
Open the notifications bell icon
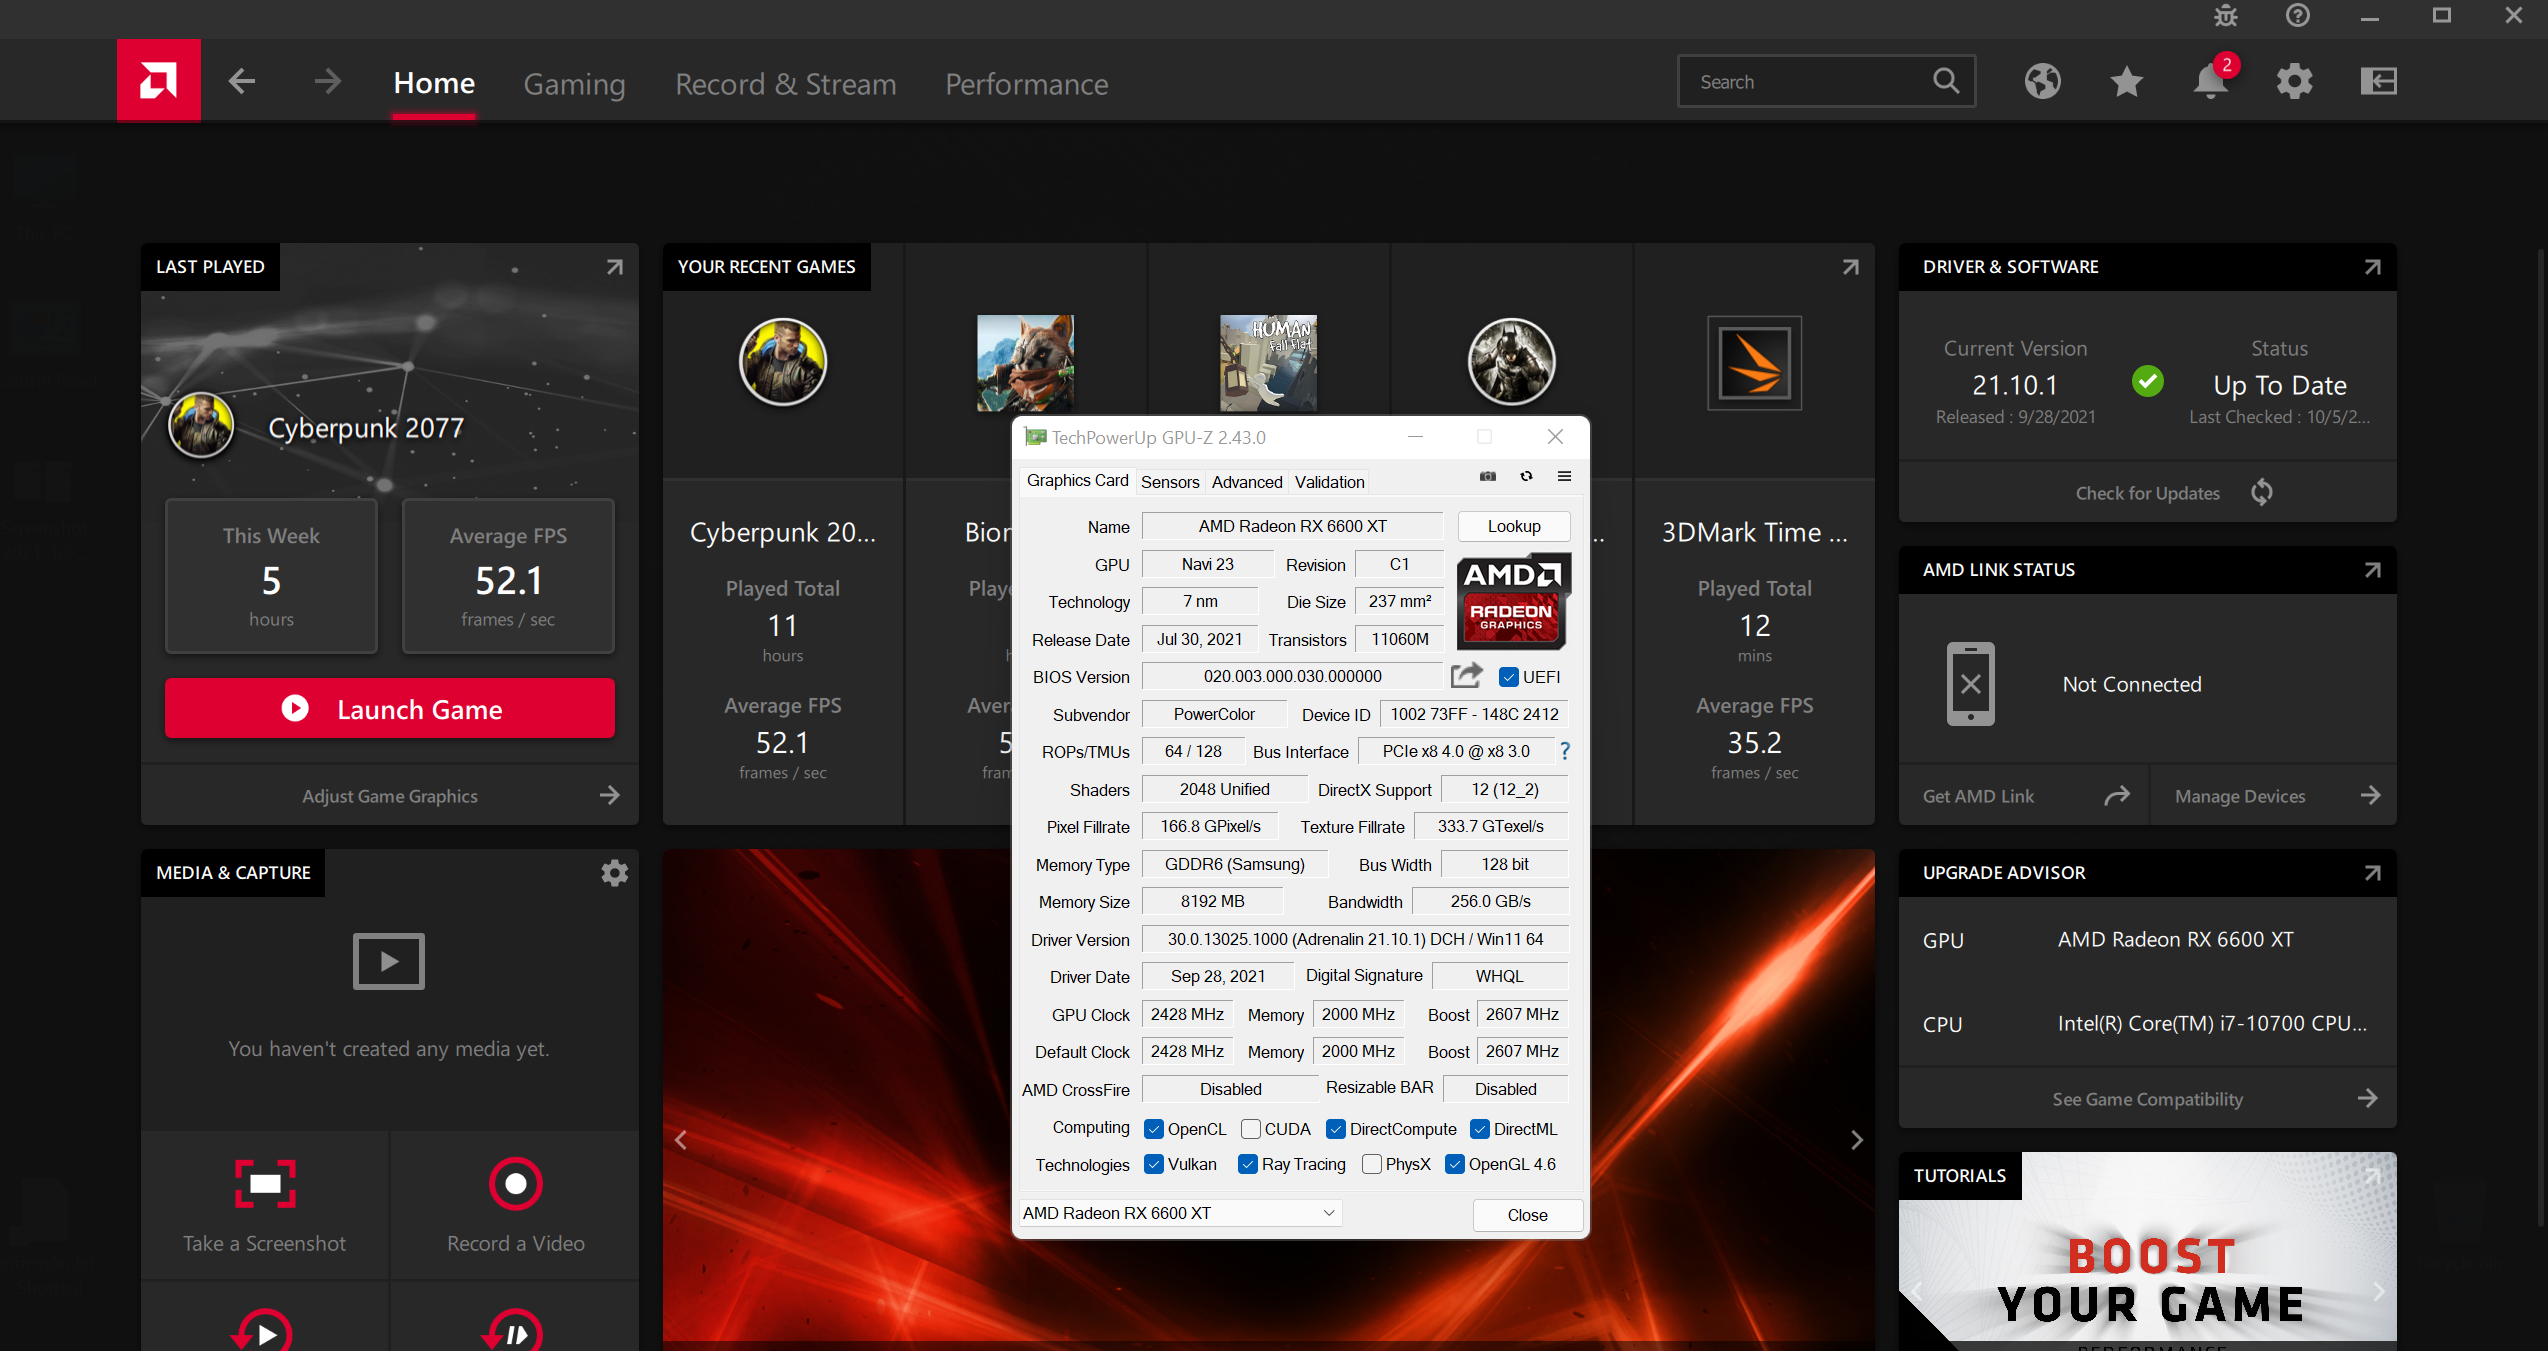(2210, 82)
